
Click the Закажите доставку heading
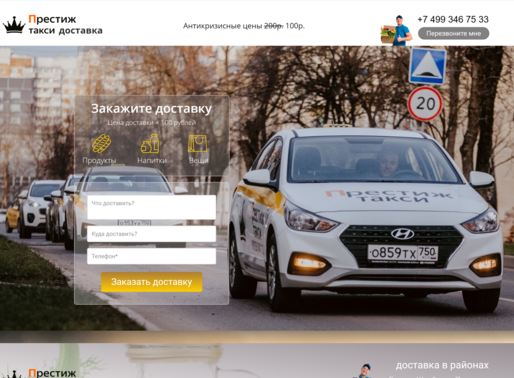(151, 109)
